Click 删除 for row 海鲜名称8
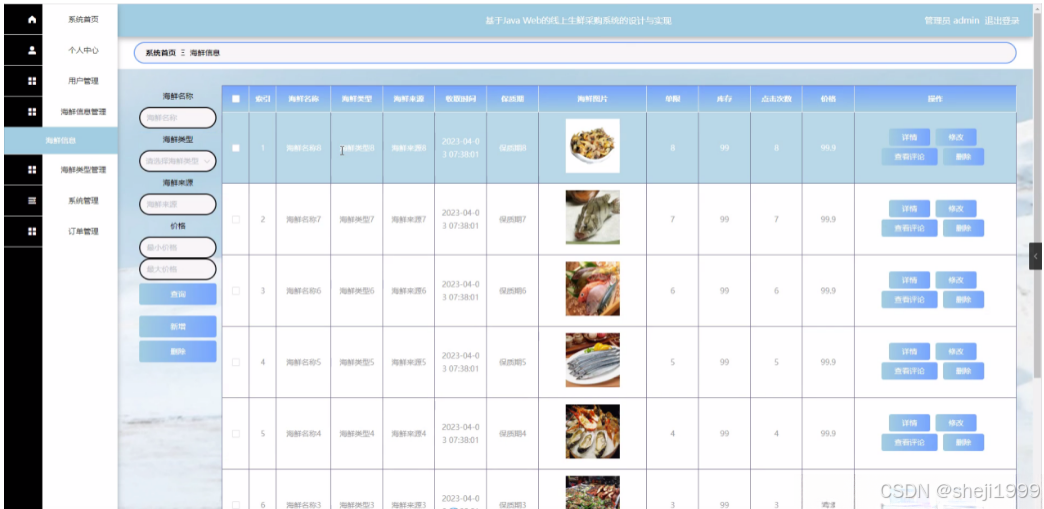The image size is (1044, 509). tap(963, 157)
